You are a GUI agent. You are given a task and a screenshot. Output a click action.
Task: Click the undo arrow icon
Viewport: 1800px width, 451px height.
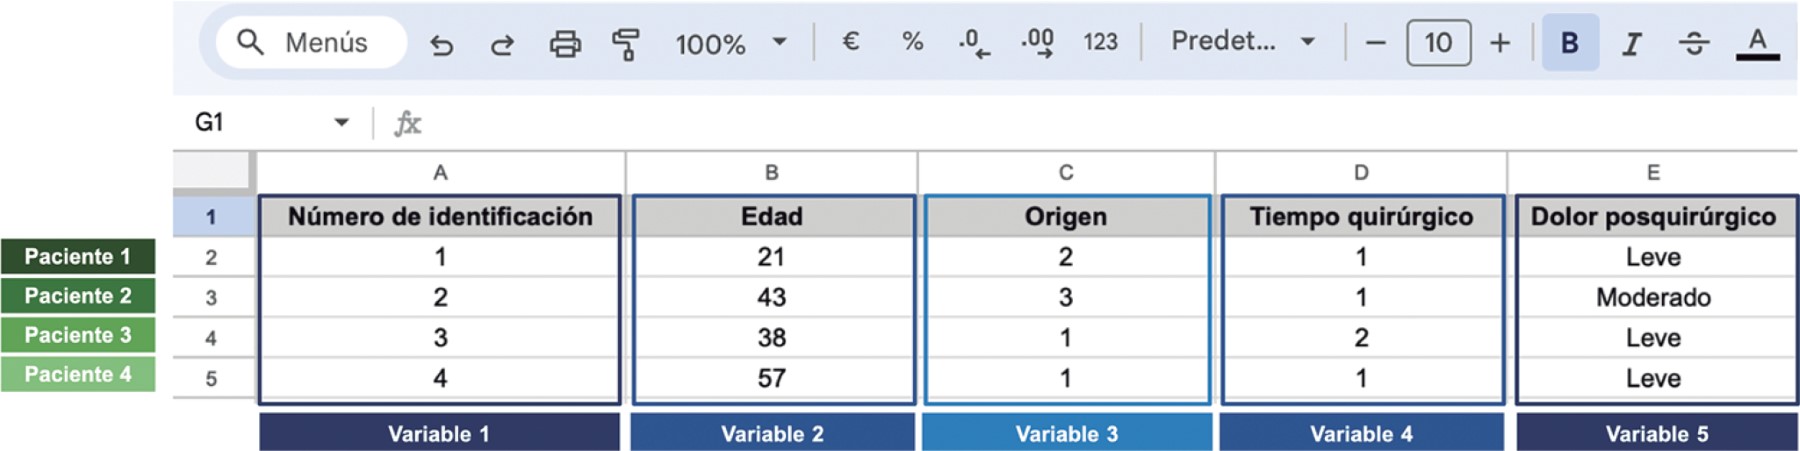(x=441, y=44)
